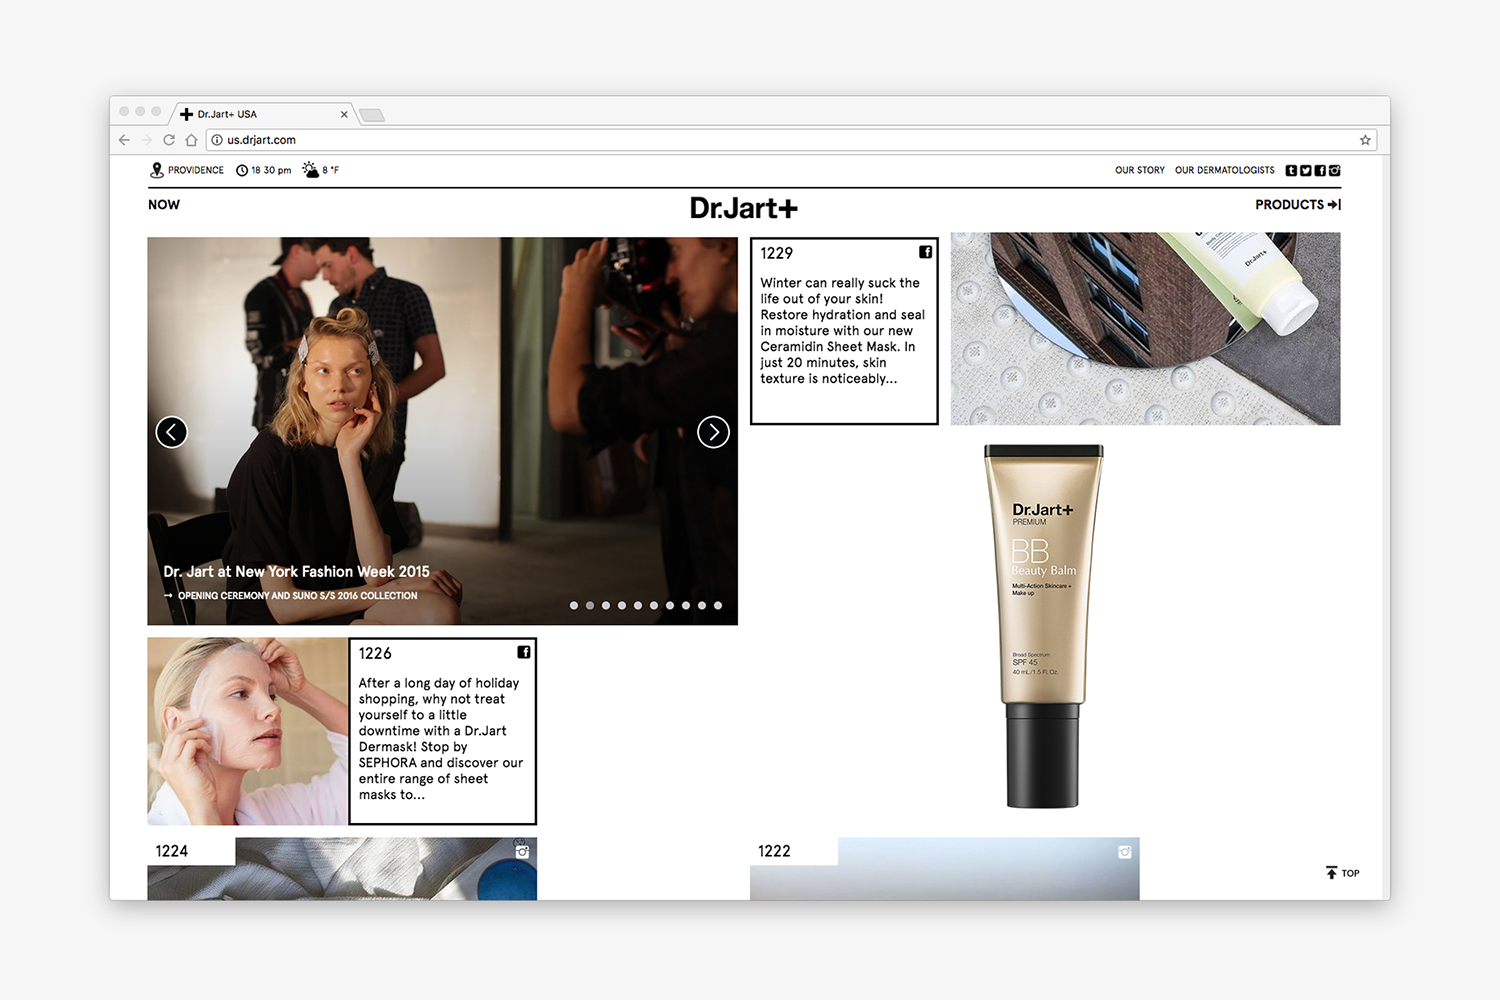This screenshot has height=1000, width=1500.
Task: Reload the Dr.Jart+ page
Action: click(169, 140)
